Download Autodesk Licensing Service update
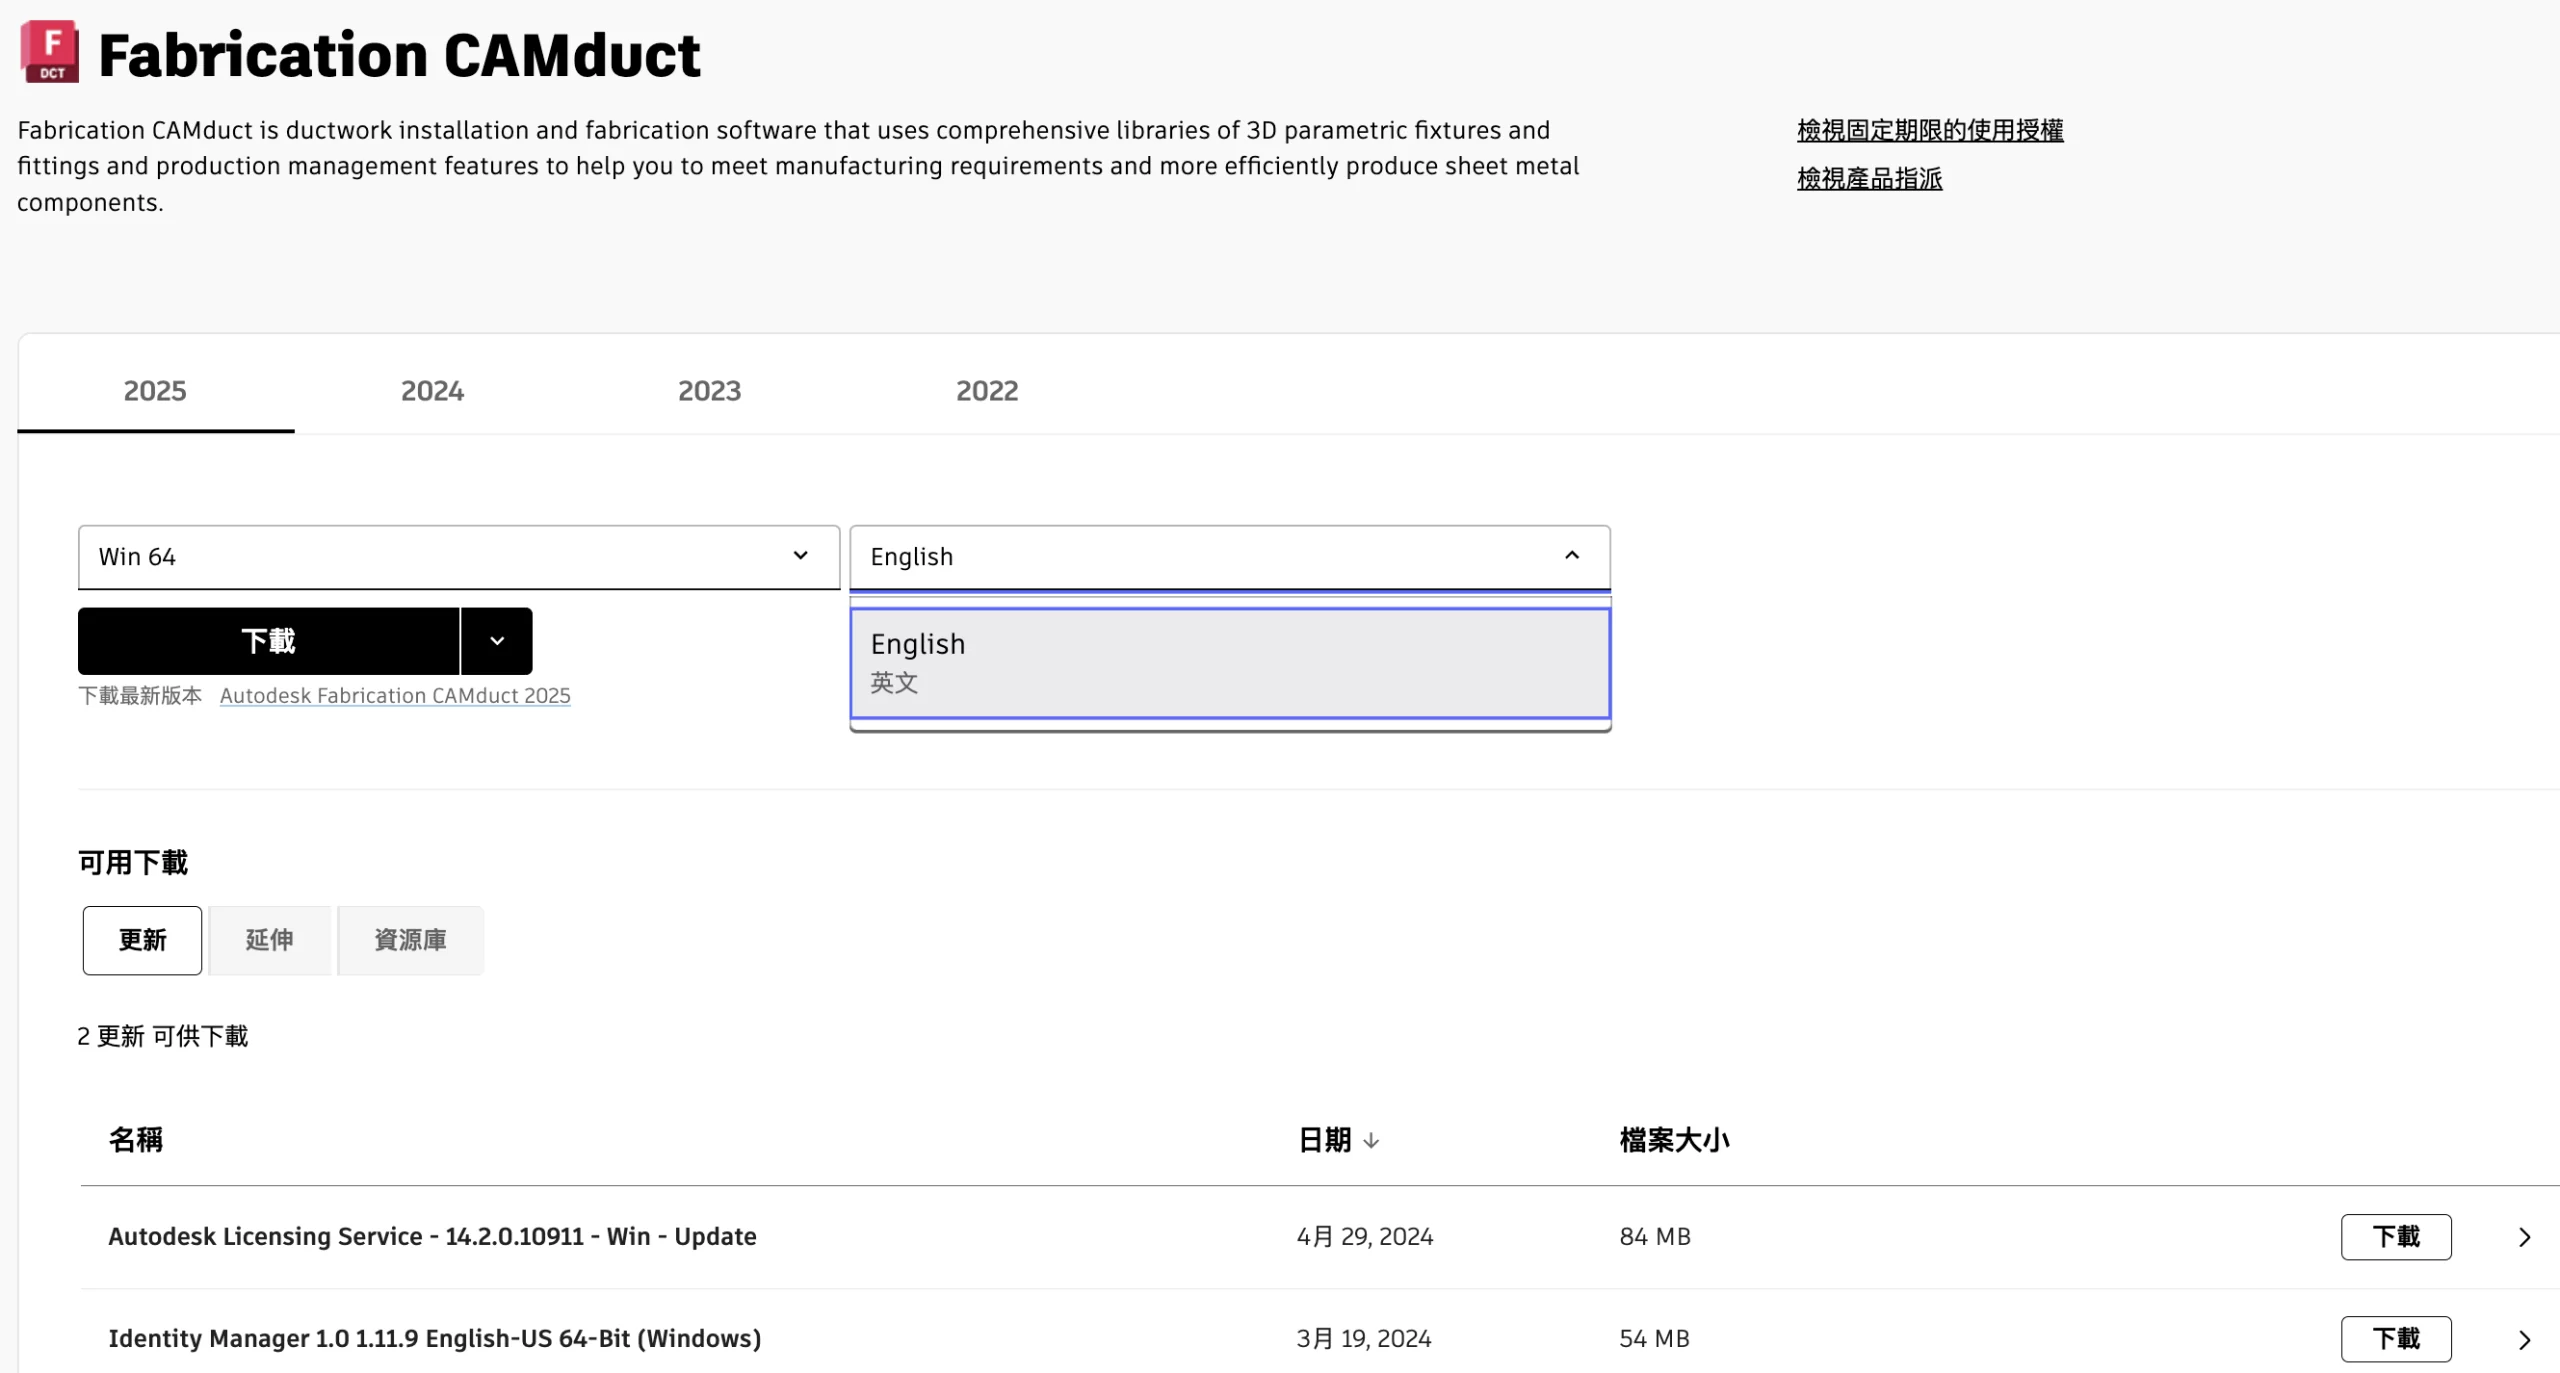Image resolution: width=2560 pixels, height=1373 pixels. click(2395, 1237)
